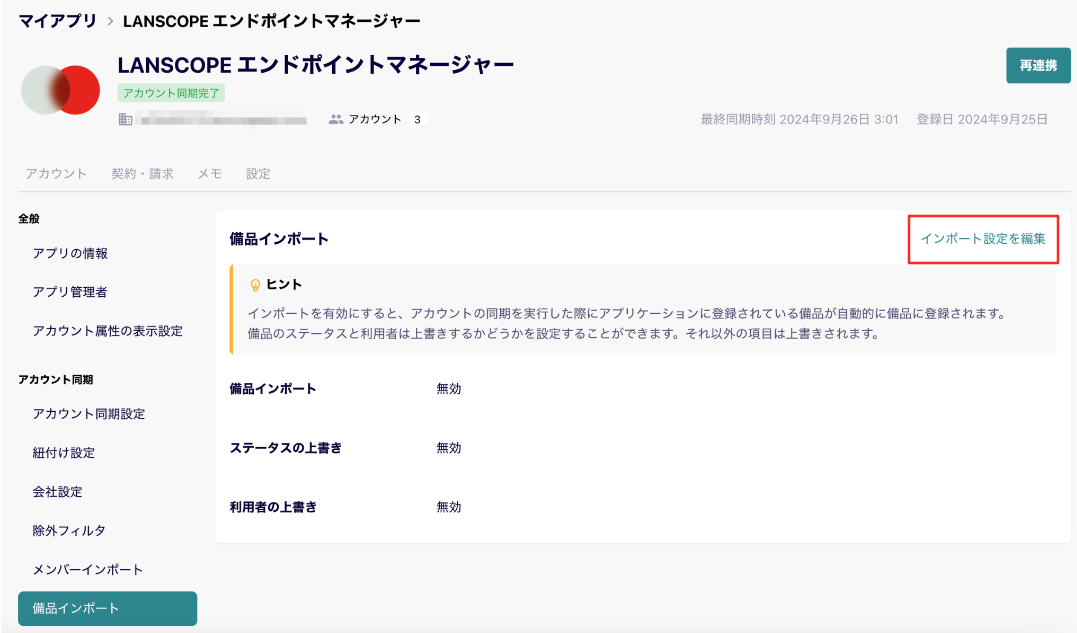Click the building company icon under the title
1077x633 pixels.
[x=125, y=119]
